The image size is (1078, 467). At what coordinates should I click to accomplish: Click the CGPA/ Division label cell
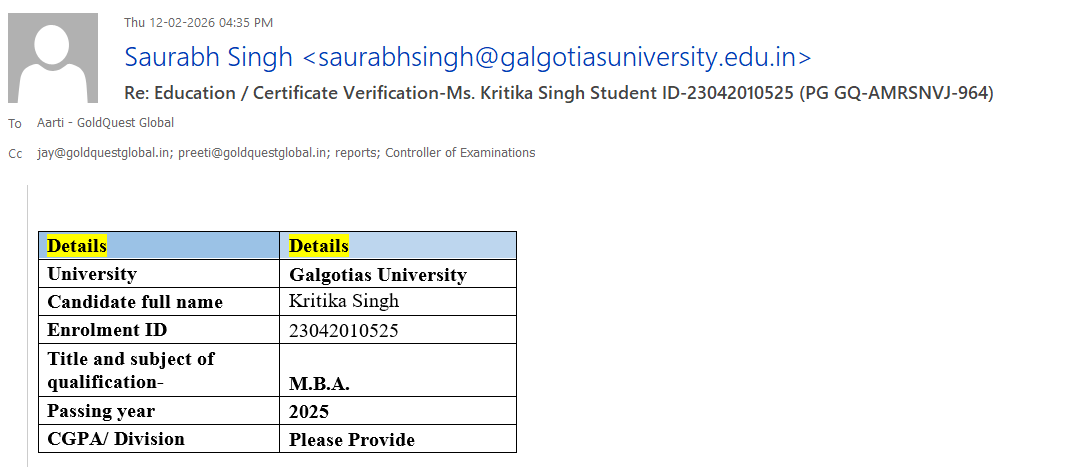coord(159,439)
